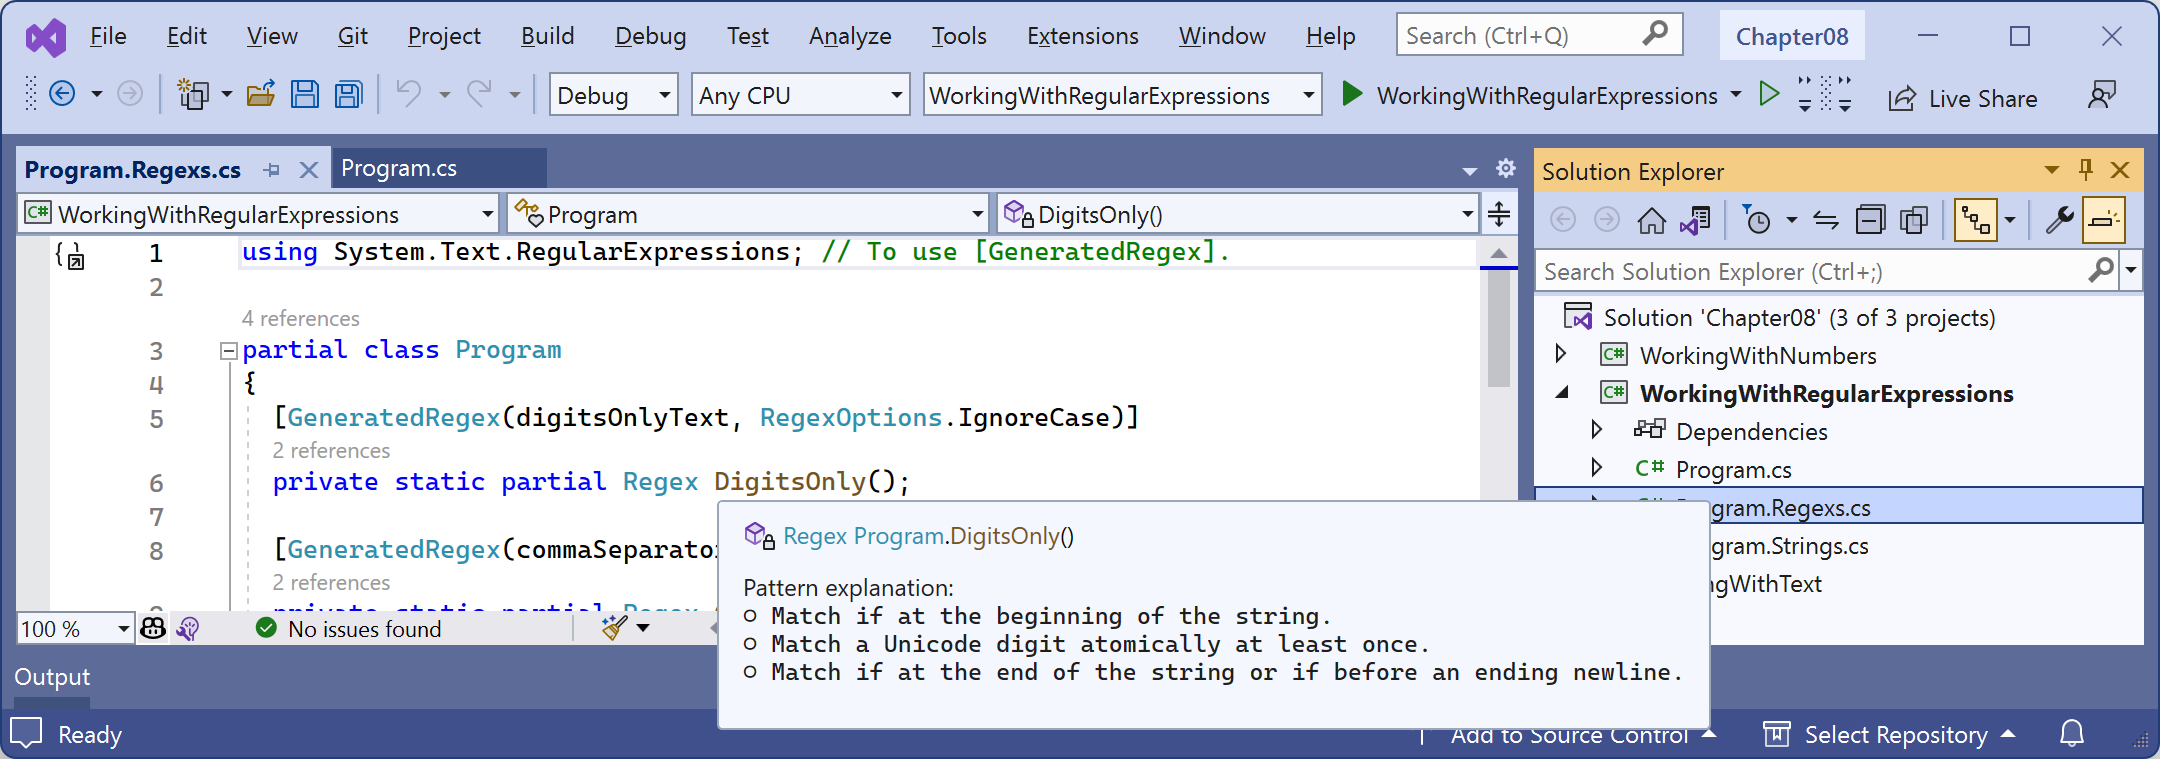Click No issues found status text
The height and width of the screenshot is (759, 2160).
point(364,629)
